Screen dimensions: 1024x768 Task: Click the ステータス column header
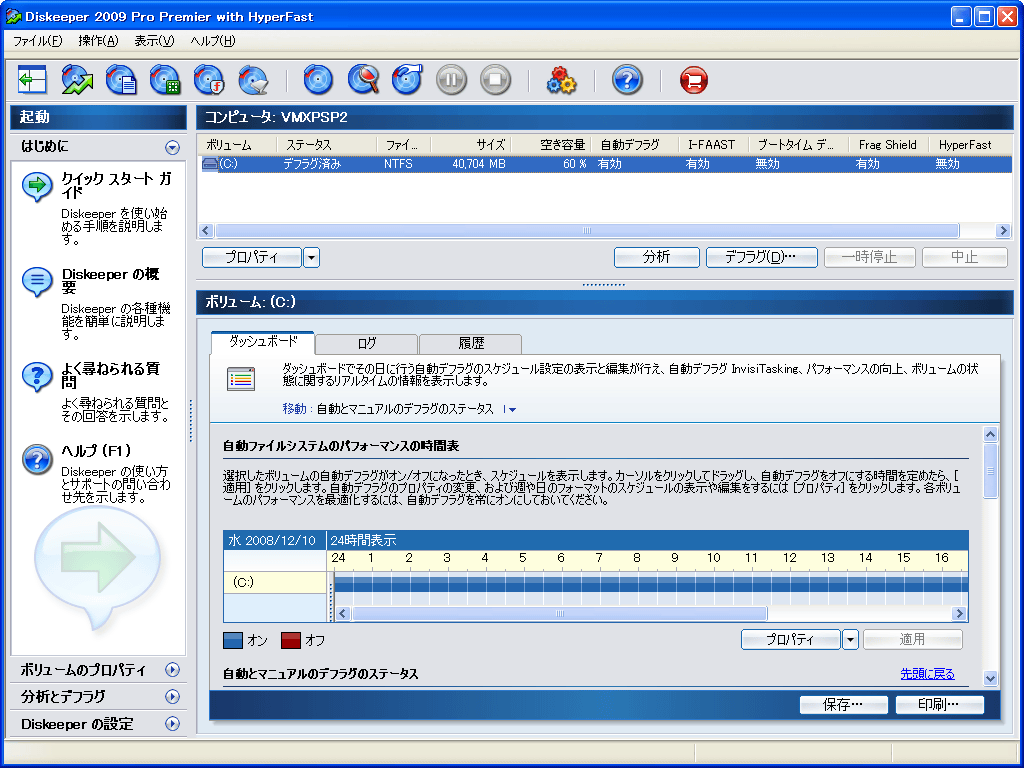(x=327, y=145)
